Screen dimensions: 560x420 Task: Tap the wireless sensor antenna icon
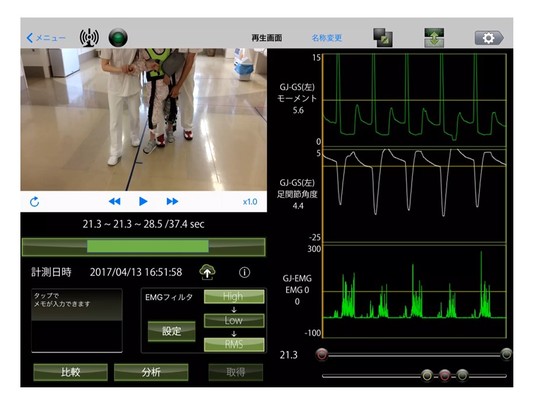click(x=89, y=38)
